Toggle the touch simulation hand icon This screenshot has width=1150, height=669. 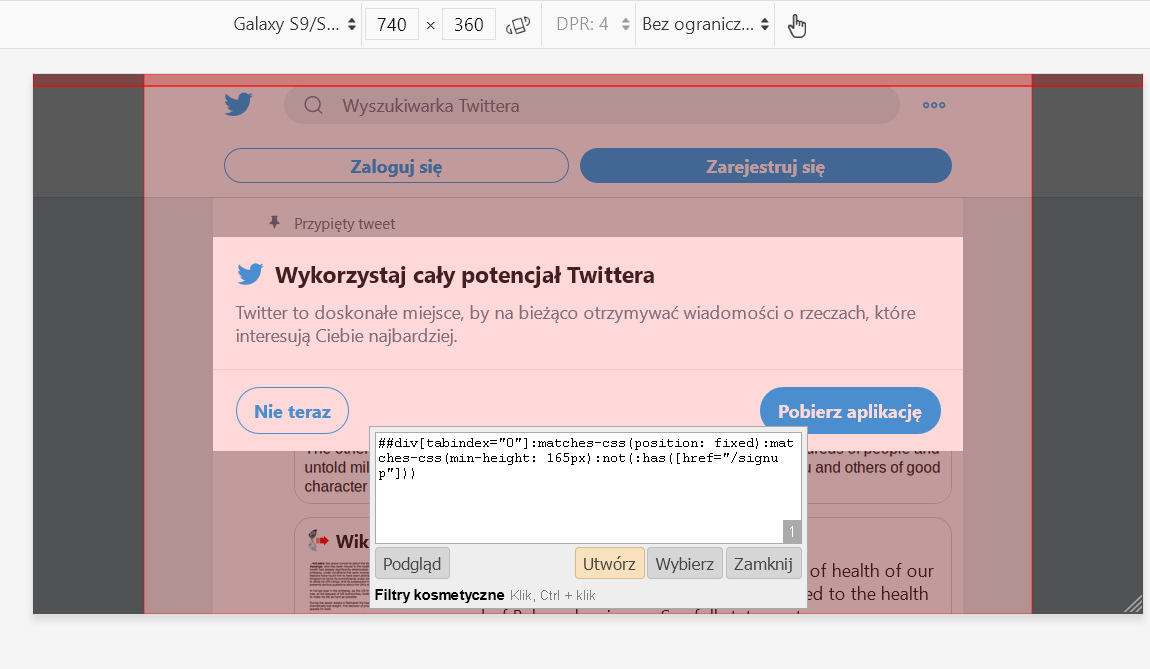797,24
